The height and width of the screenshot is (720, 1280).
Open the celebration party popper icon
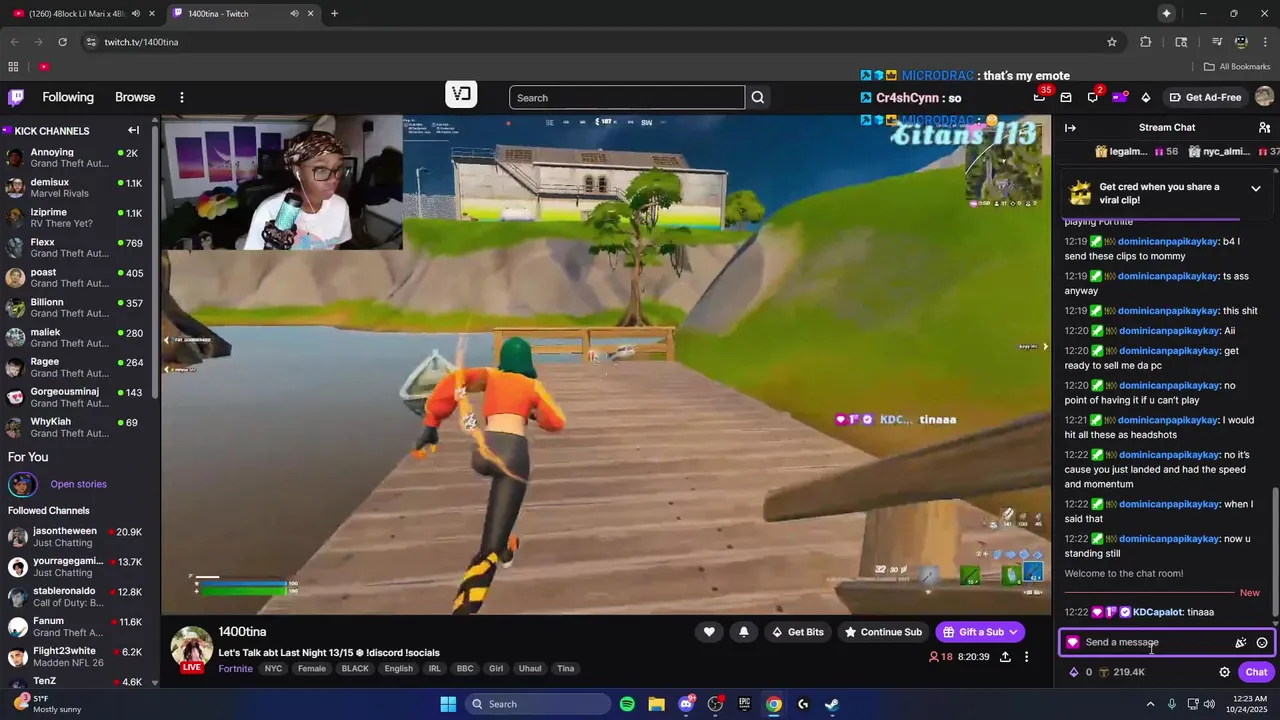point(1240,643)
